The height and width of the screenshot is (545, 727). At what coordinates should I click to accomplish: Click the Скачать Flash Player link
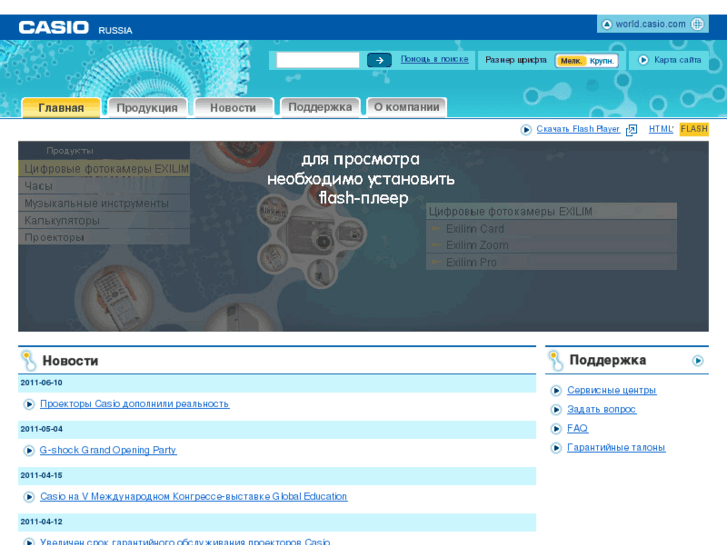(578, 129)
